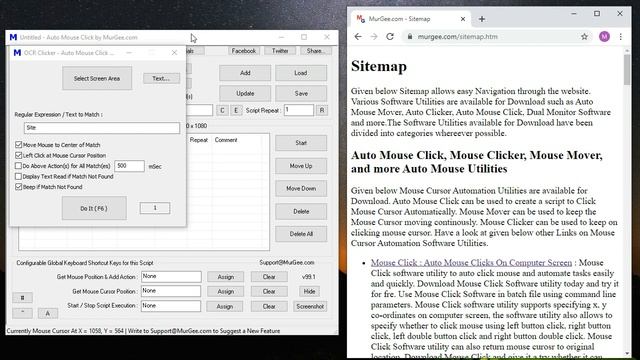Click the R button next to Script Repeat
The image size is (640, 360).
click(322, 110)
